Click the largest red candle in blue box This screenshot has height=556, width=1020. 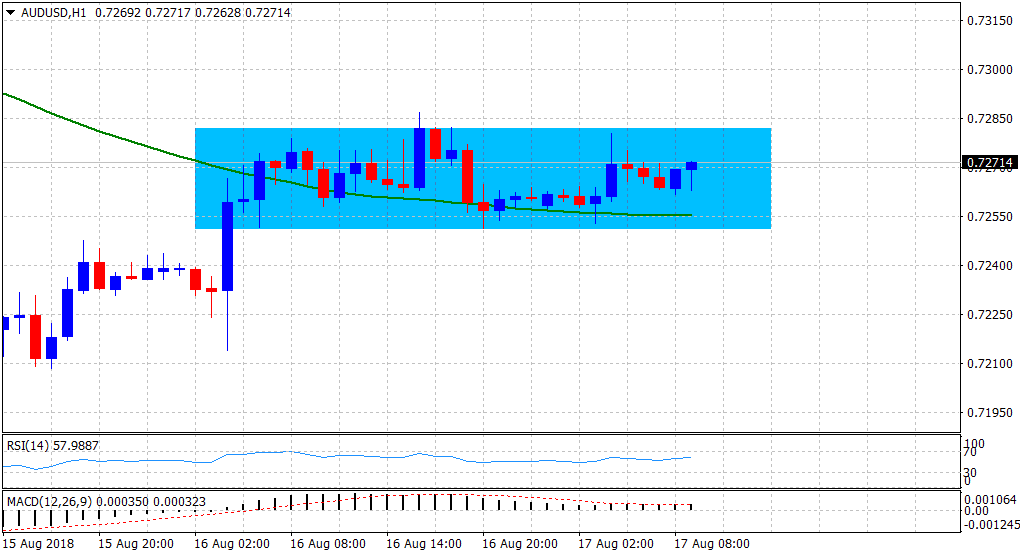pyautogui.click(x=467, y=176)
